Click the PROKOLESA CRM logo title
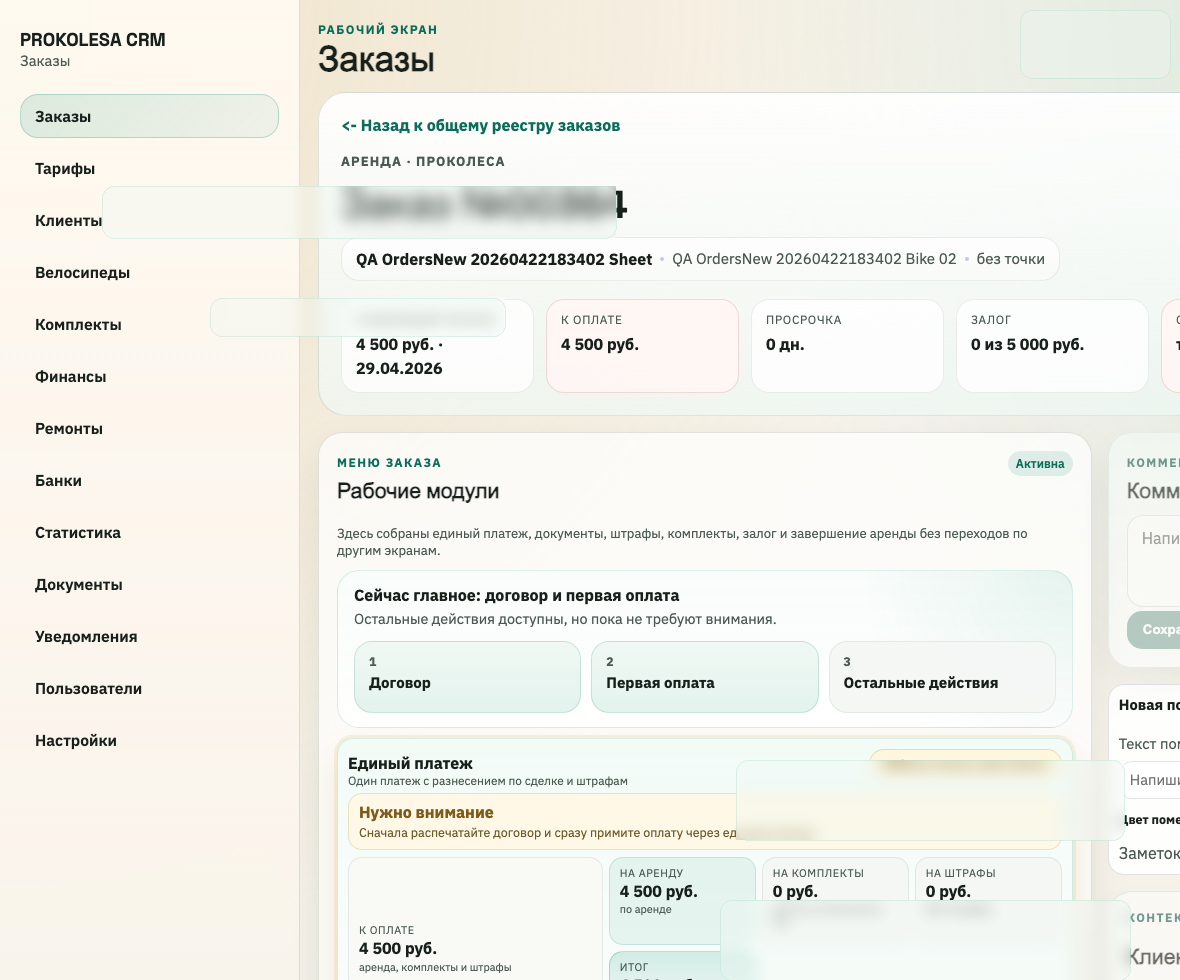Image resolution: width=1180 pixels, height=980 pixels. (x=93, y=40)
